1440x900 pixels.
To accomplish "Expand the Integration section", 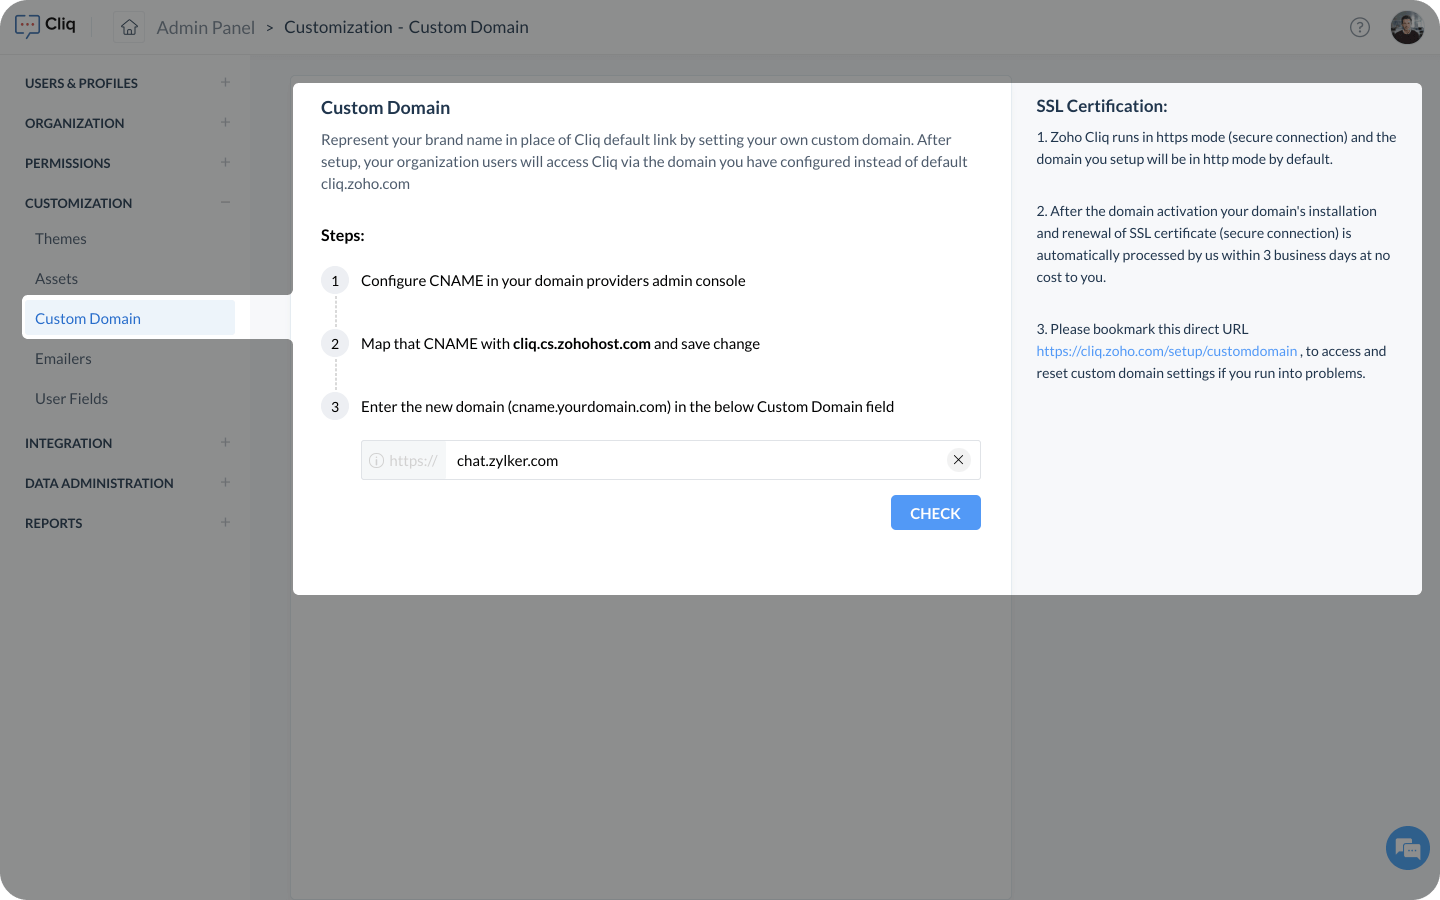I will pyautogui.click(x=225, y=442).
